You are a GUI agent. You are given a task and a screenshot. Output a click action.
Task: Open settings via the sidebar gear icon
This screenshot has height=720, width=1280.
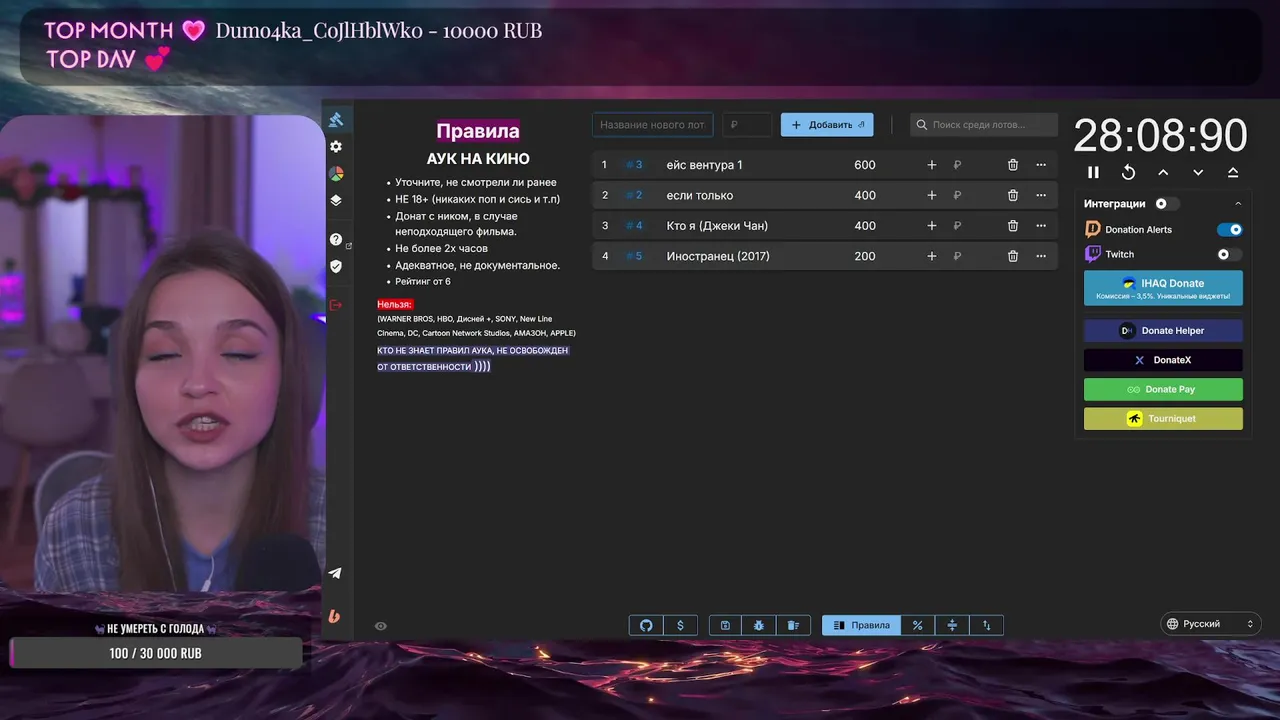(336, 146)
